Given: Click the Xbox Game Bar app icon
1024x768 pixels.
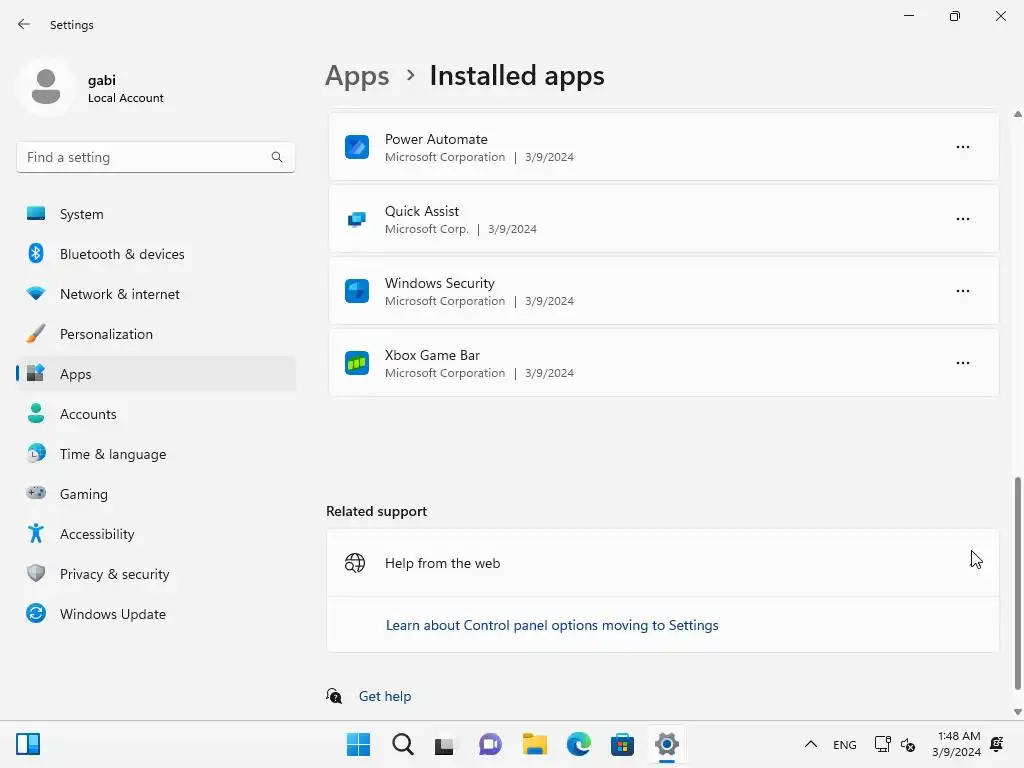Looking at the screenshot, I should (357, 363).
